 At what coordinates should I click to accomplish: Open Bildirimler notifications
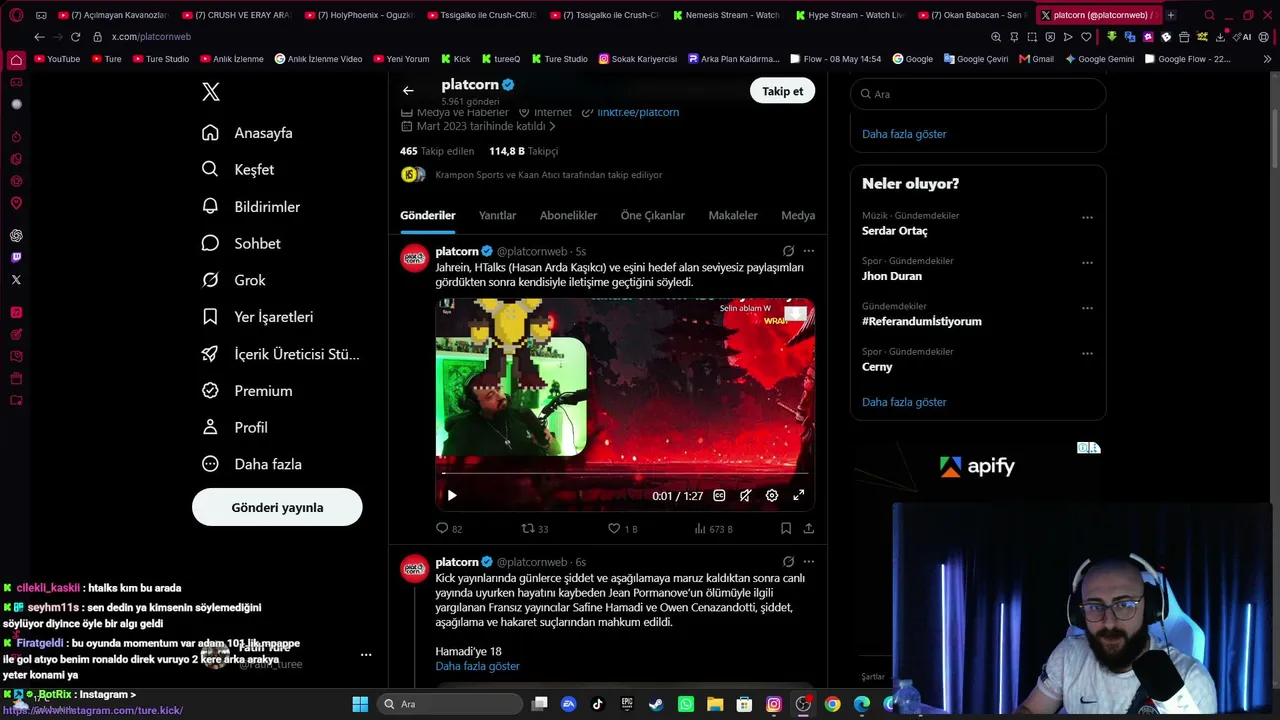tap(252, 207)
